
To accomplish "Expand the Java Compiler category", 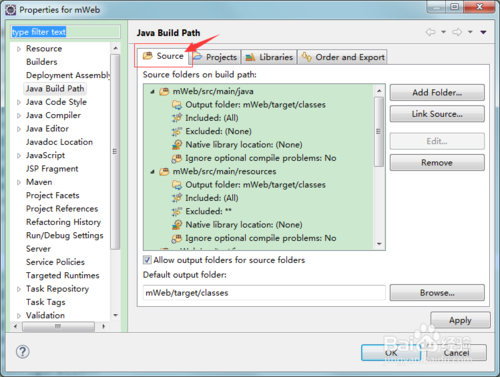I will (19, 116).
